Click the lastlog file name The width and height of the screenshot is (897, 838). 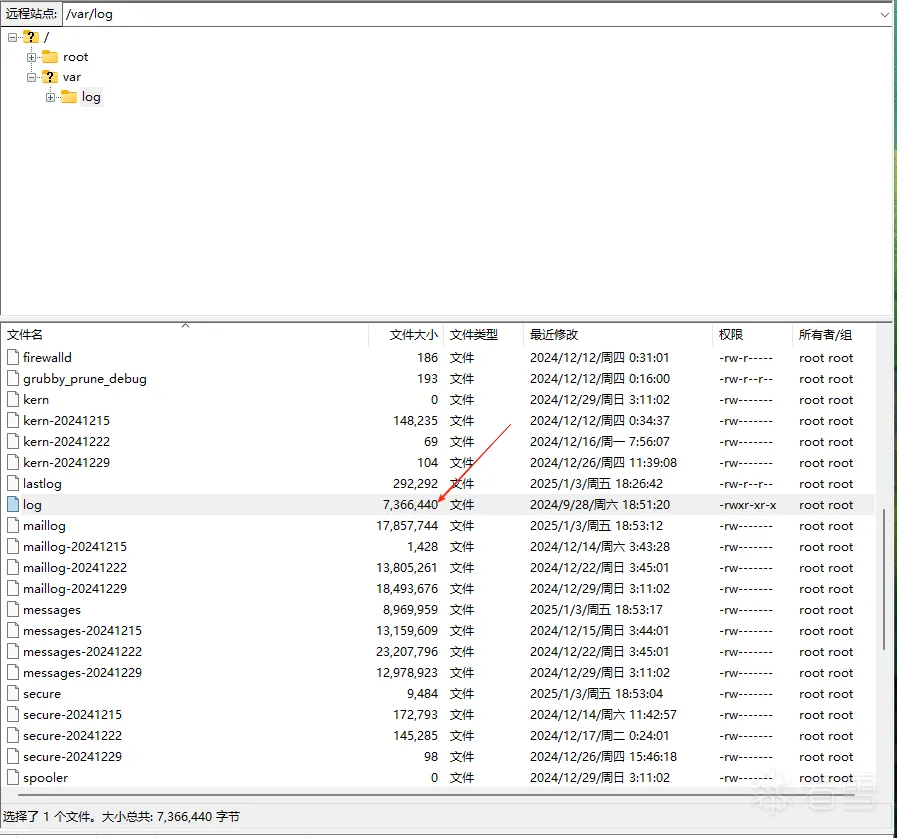42,483
